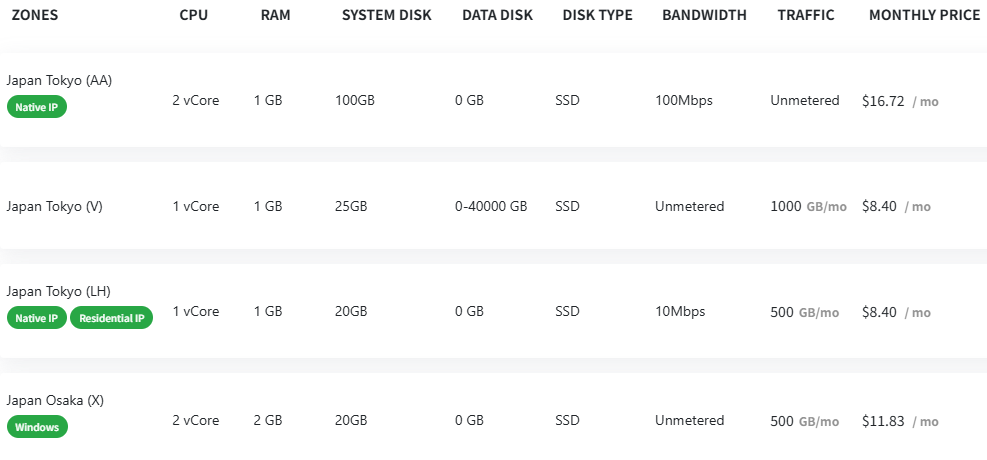Select the green Residential IP badge
Screen dimensions: 987x460
111,318
